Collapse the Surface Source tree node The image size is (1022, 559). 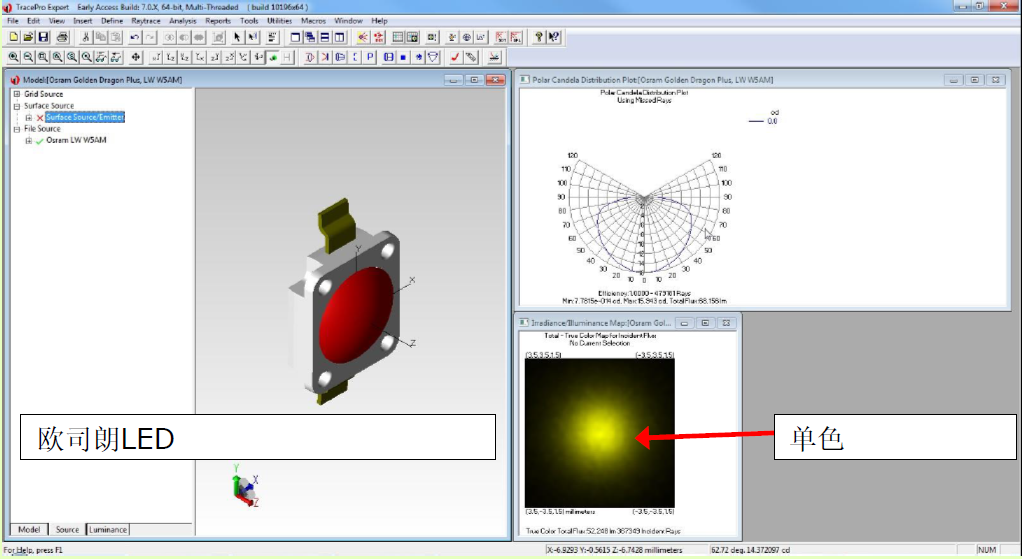tap(17, 106)
